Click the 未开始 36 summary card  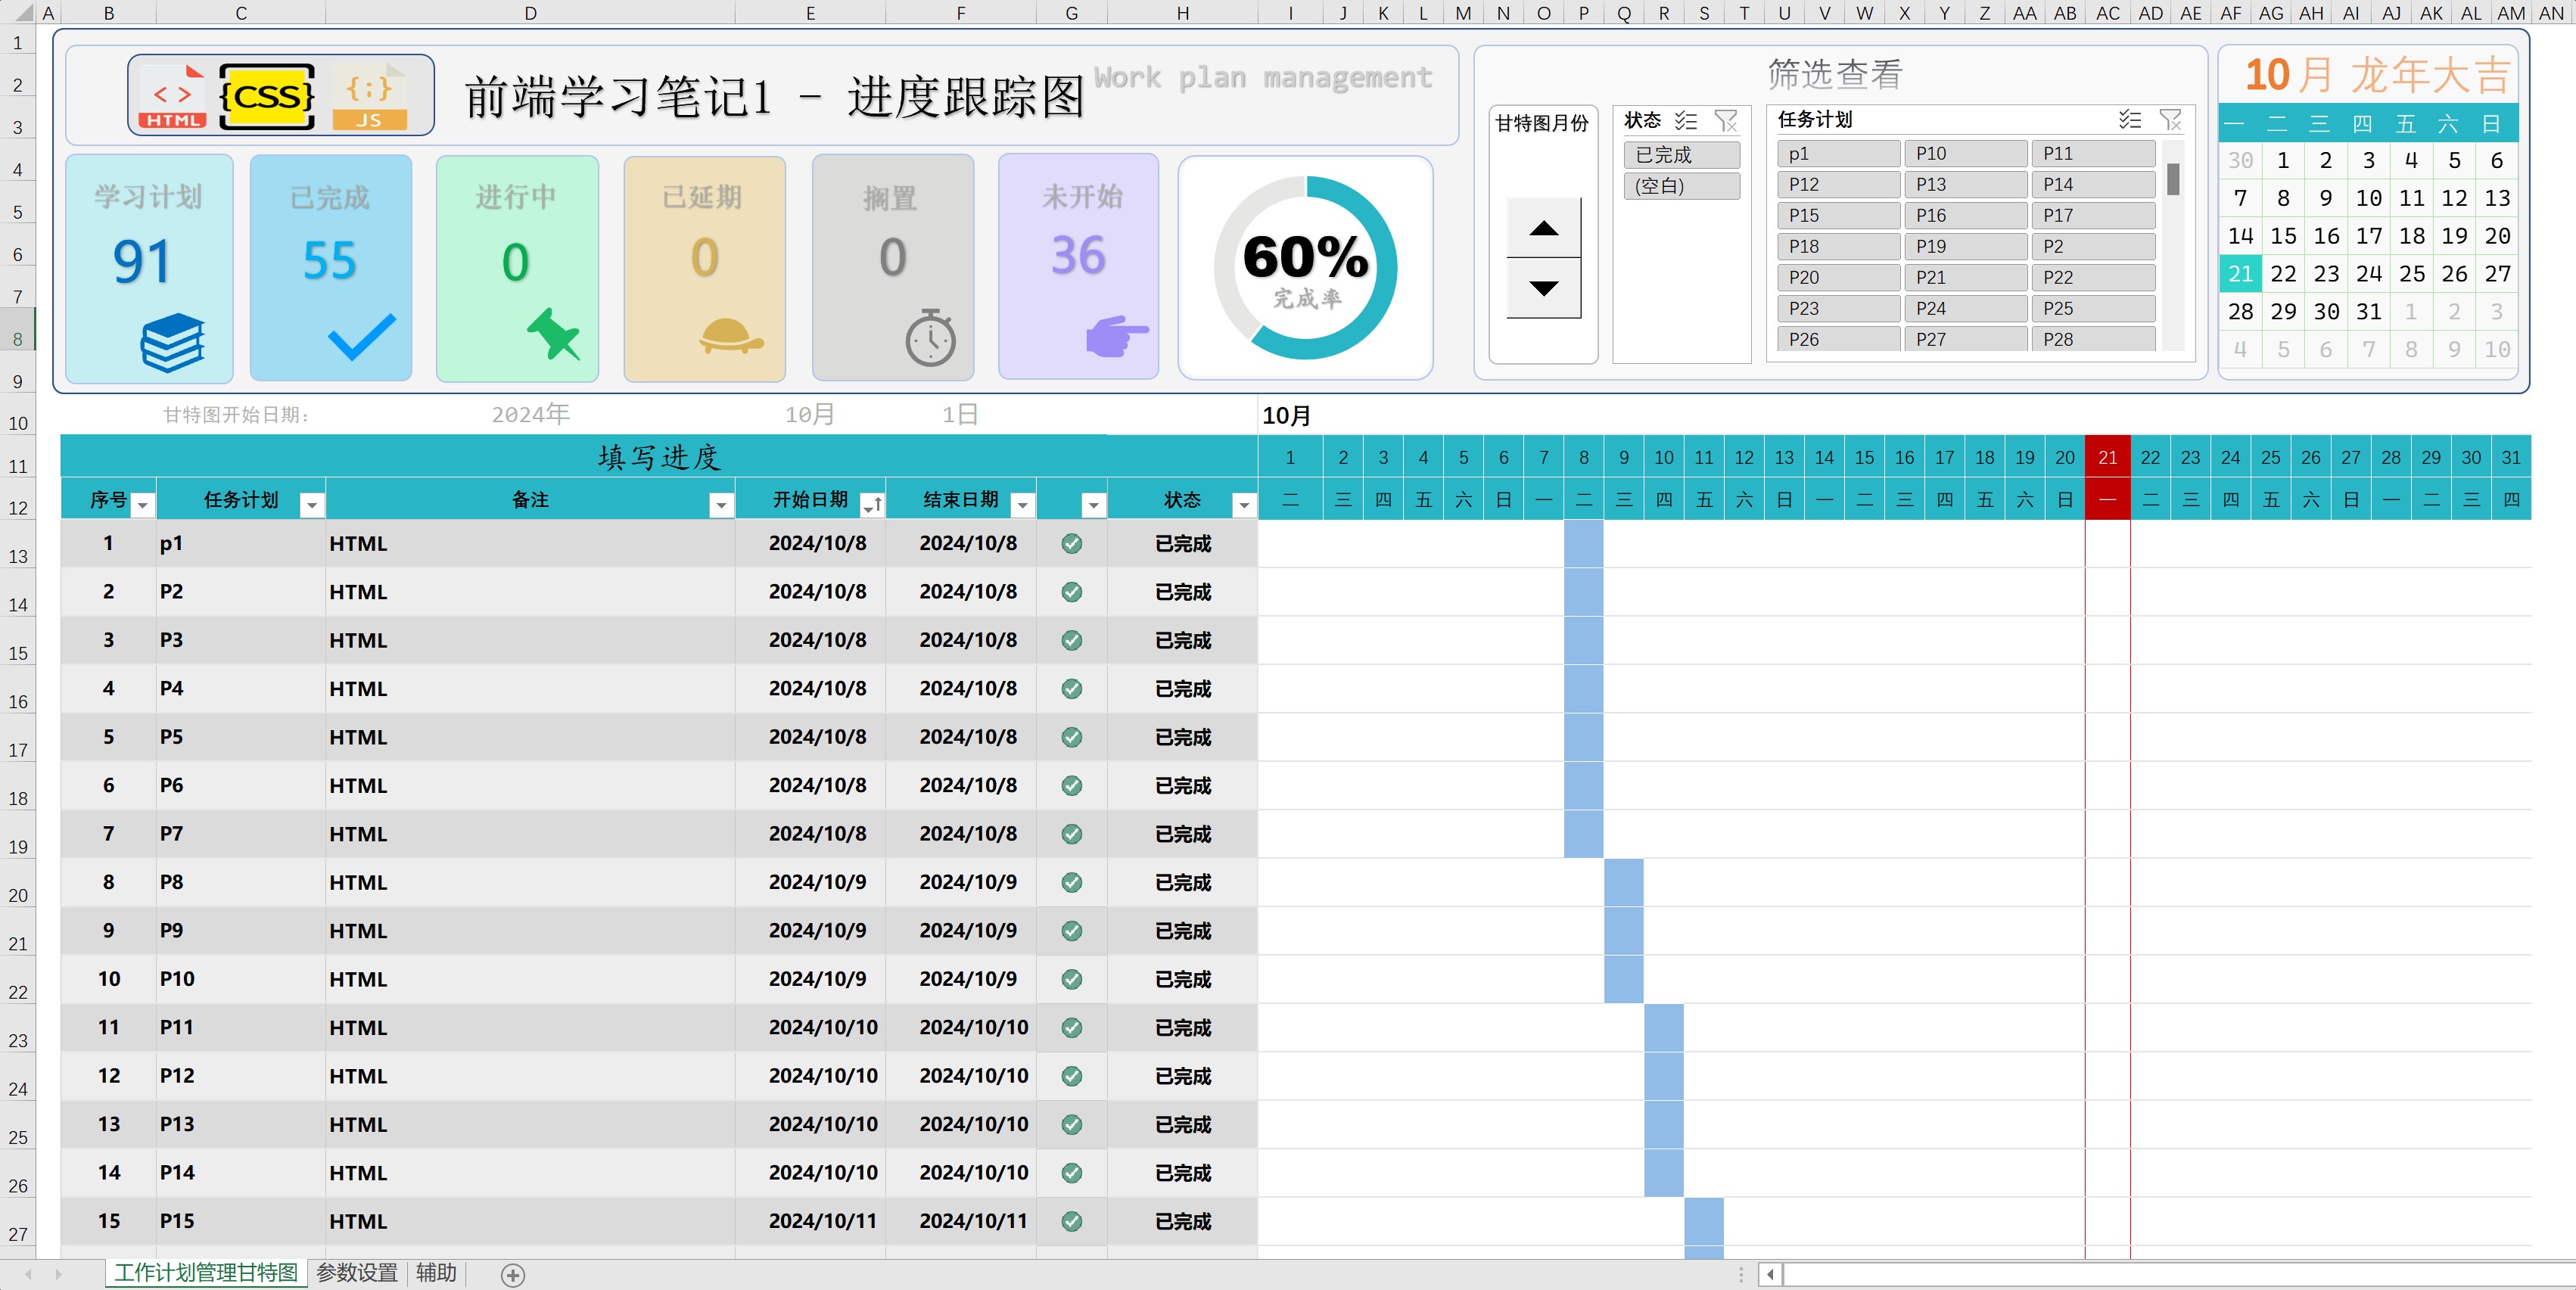[x=1079, y=267]
